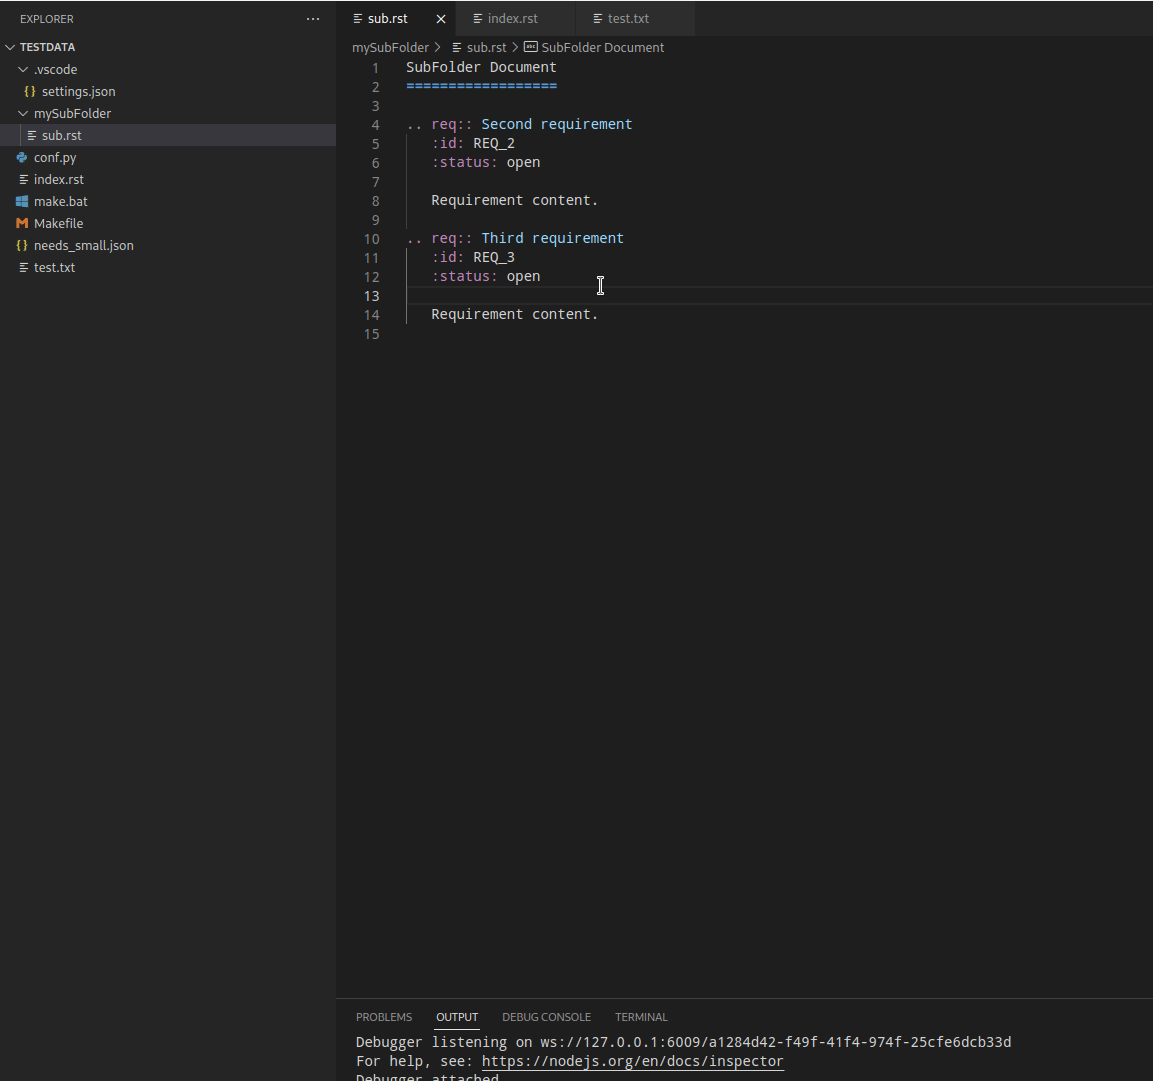Open the TERMINAL panel tab
1153x1081 pixels.
coord(641,1017)
